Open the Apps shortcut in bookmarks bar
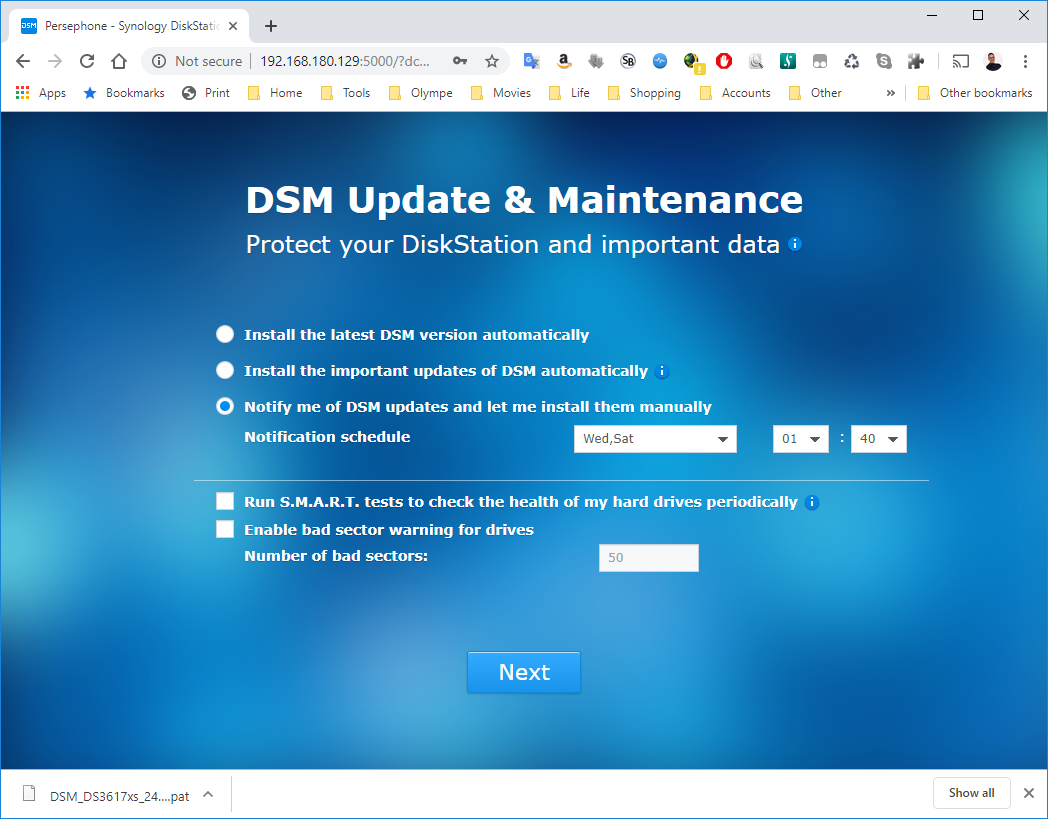Screen dimensions: 1048x819 tap(41, 93)
